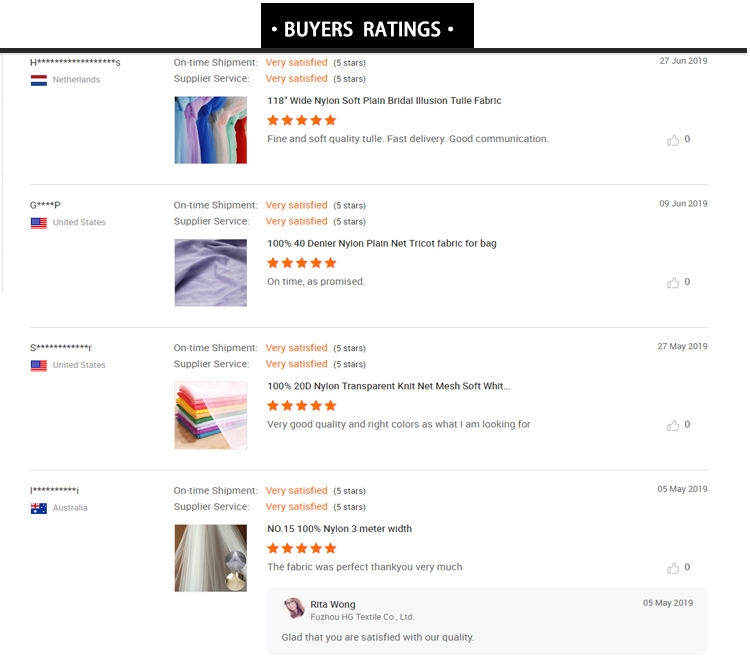This screenshot has width=750, height=659.
Task: Click the Buyers Ratings header banner
Action: point(367,28)
